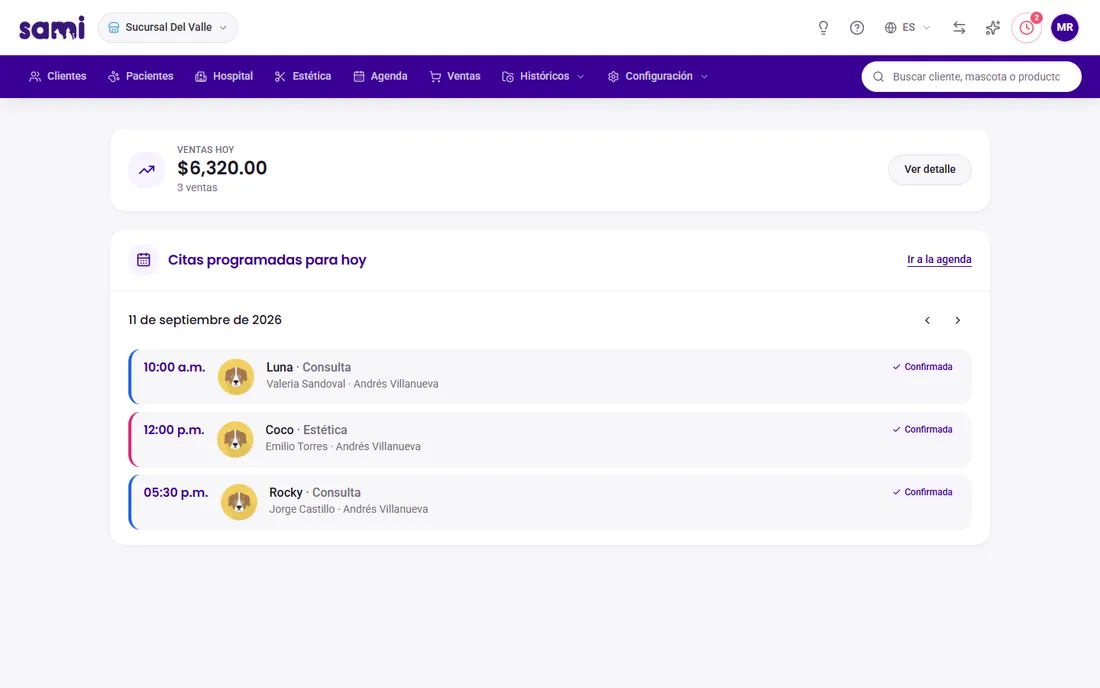
Task: Click the 12:00 p.m. time label
Action: (x=174, y=430)
